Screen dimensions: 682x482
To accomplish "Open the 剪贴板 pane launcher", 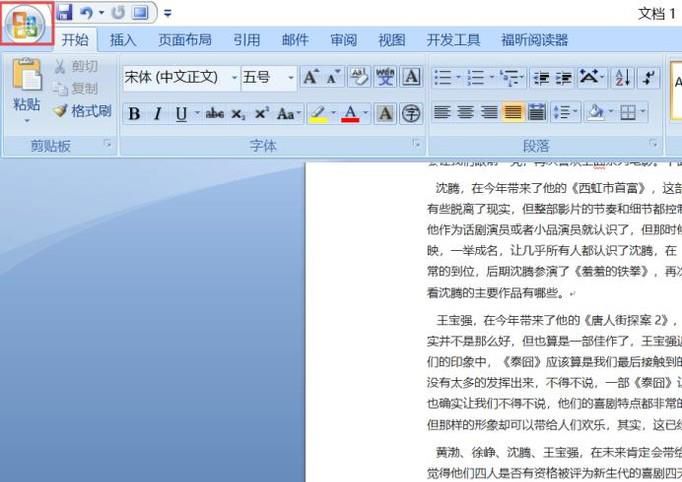I will click(x=108, y=144).
